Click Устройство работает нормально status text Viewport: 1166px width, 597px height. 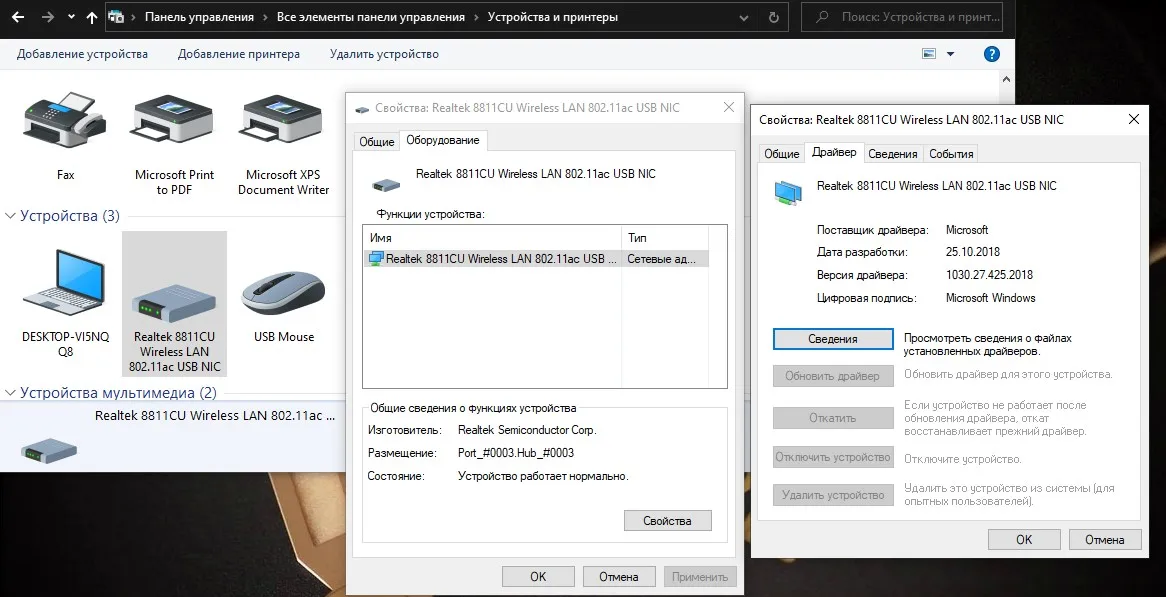[x=543, y=476]
